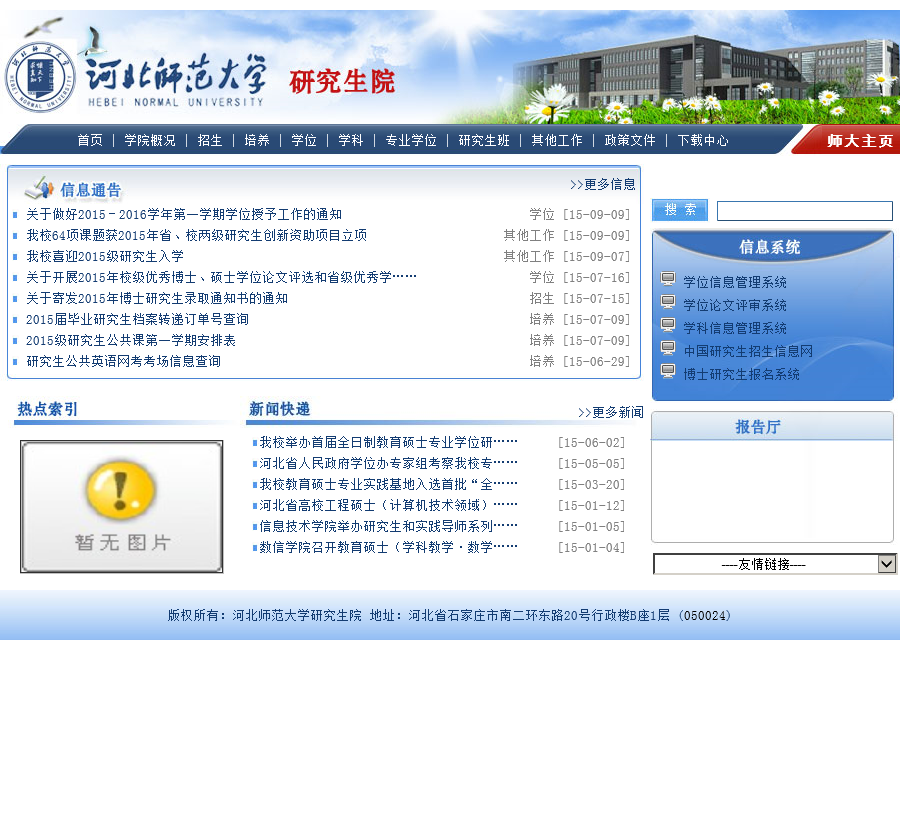Open >>更多信息 link in announcements

pyautogui.click(x=603, y=184)
